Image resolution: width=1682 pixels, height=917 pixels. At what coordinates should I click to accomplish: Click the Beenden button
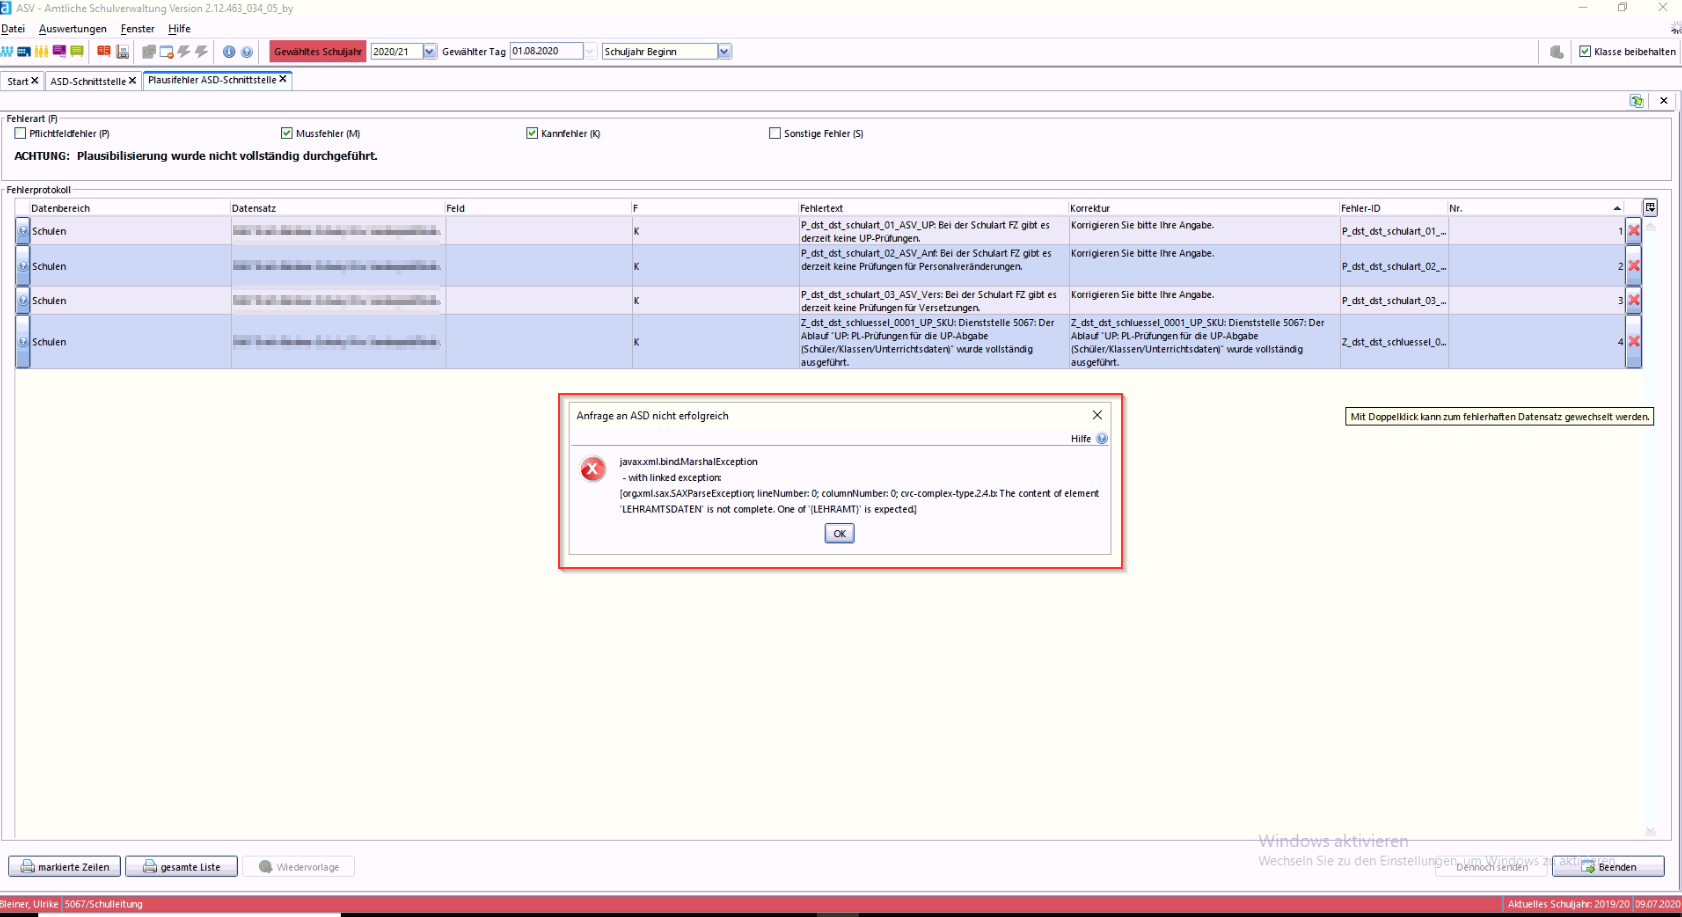pos(1608,867)
